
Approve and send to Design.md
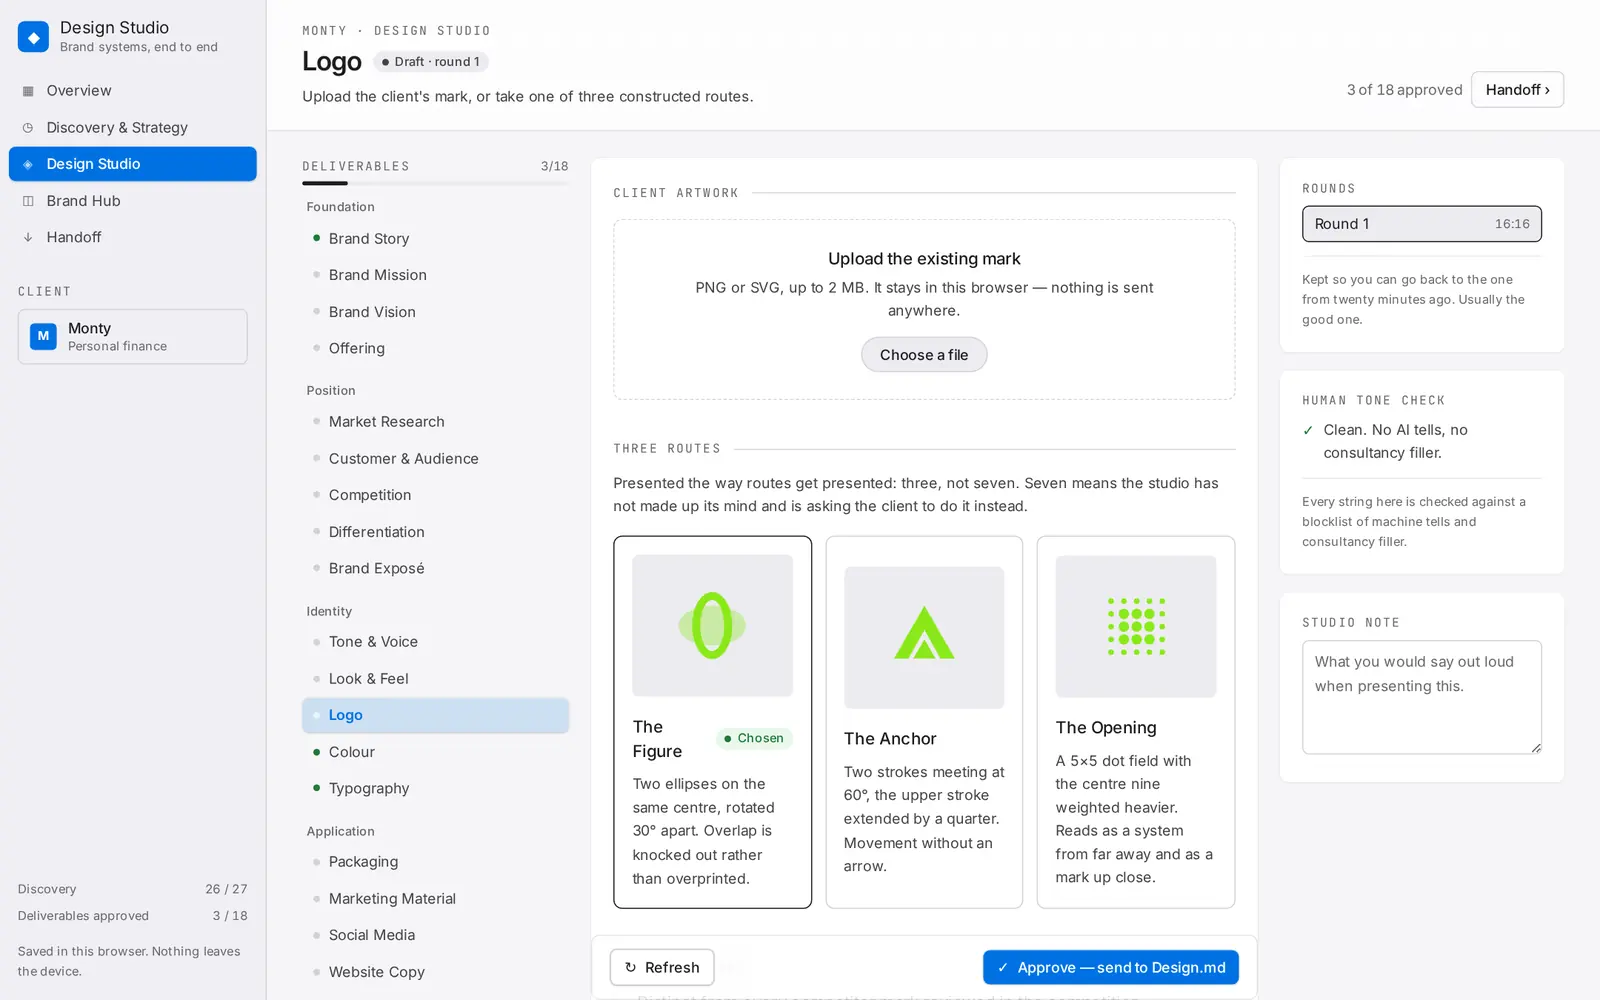(1111, 968)
